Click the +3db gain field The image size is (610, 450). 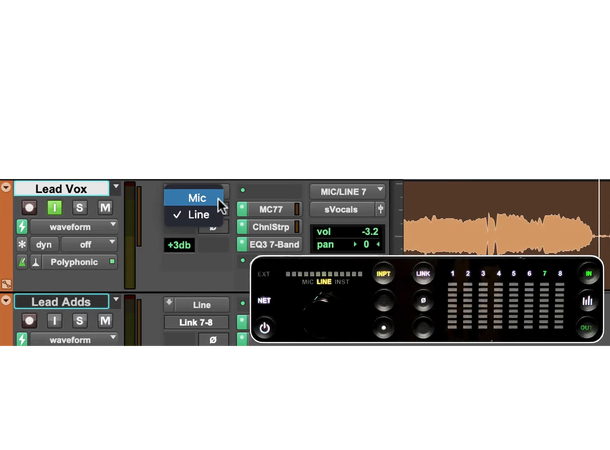179,245
